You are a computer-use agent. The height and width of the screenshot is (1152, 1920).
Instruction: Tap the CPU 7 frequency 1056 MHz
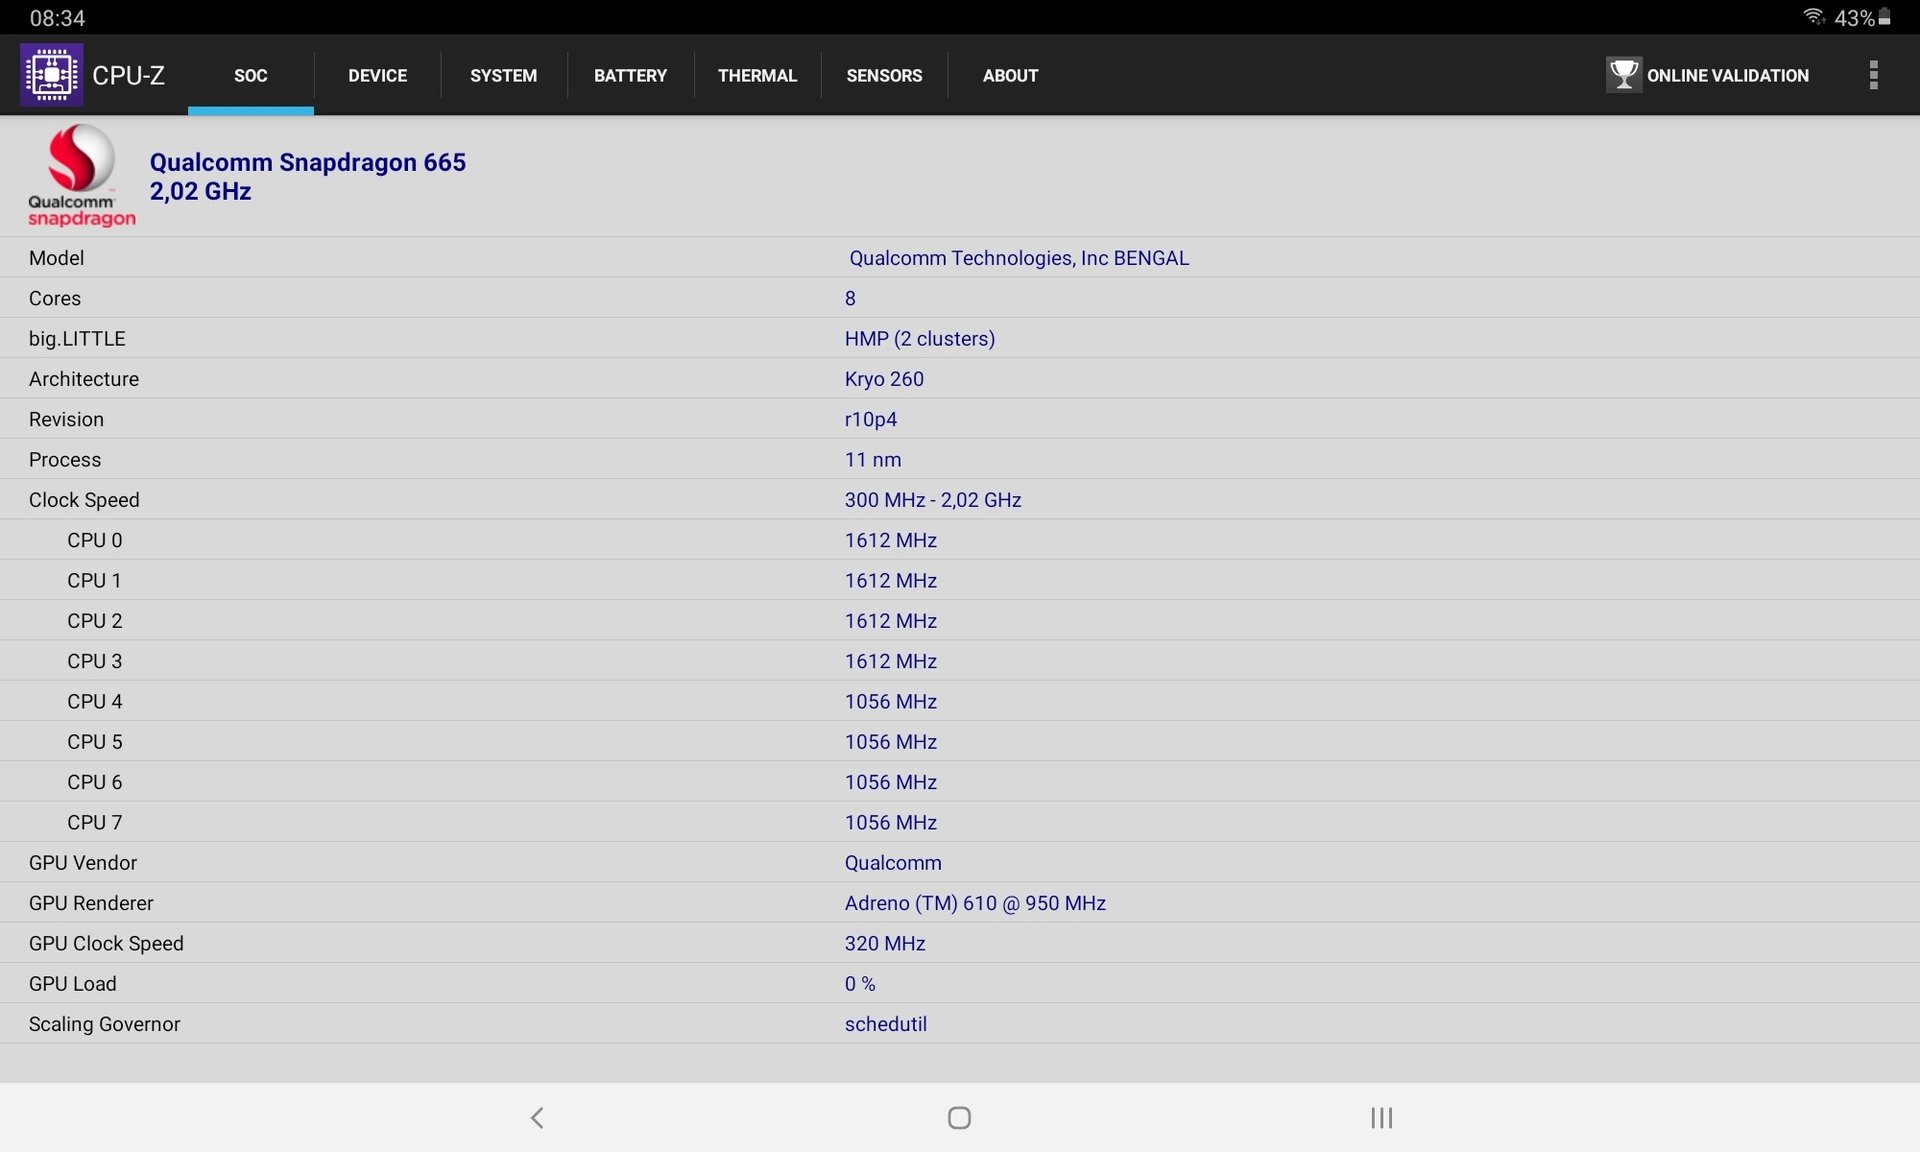pyautogui.click(x=891, y=823)
